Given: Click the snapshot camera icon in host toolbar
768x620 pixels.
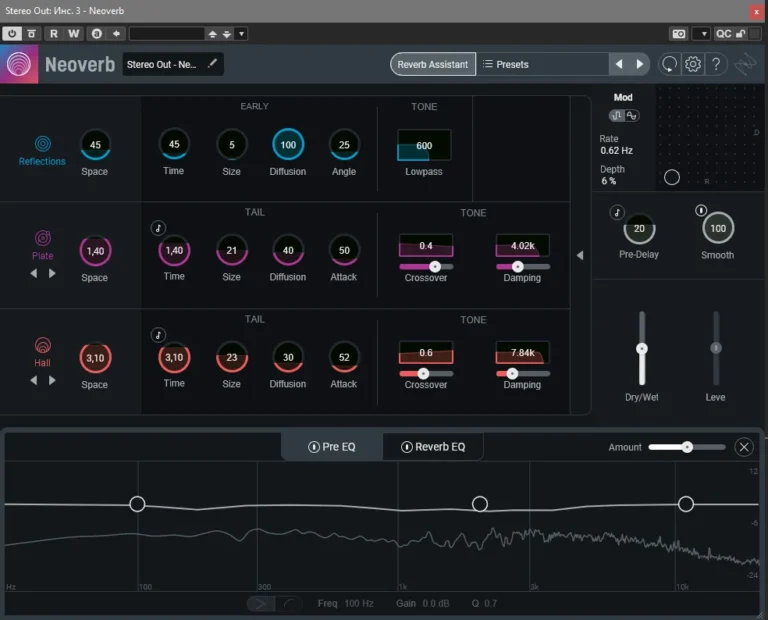Looking at the screenshot, I should (x=679, y=34).
